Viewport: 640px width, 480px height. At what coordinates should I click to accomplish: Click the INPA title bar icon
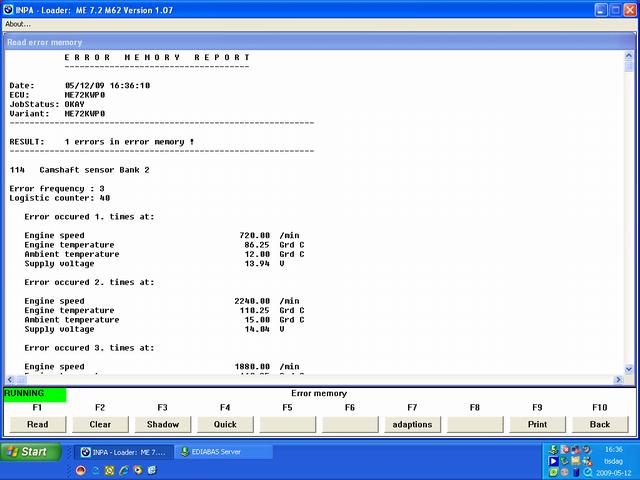coord(9,8)
